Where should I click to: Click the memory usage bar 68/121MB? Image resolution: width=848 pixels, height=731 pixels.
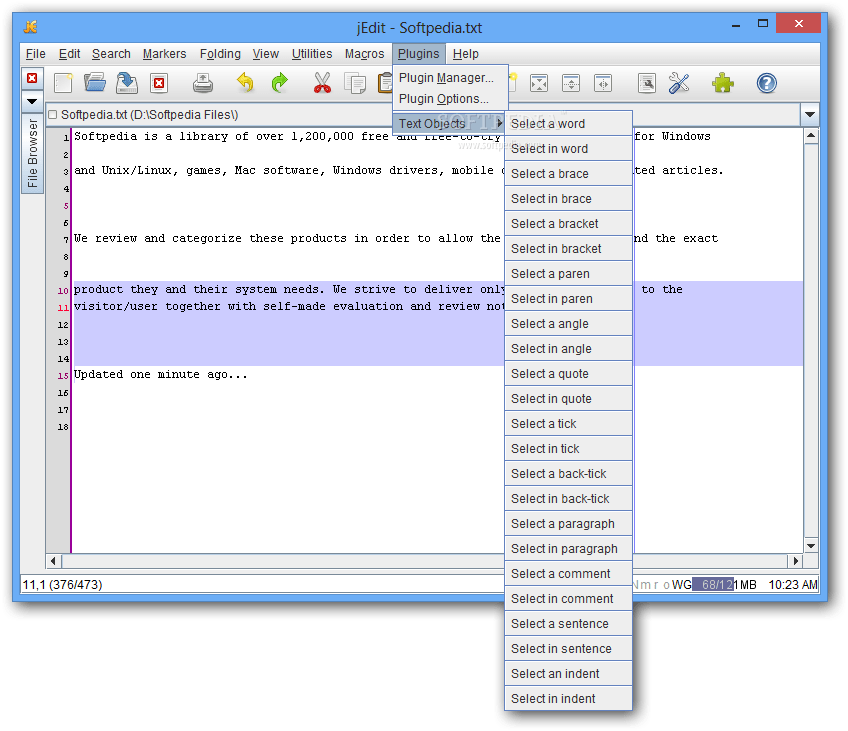pyautogui.click(x=724, y=584)
